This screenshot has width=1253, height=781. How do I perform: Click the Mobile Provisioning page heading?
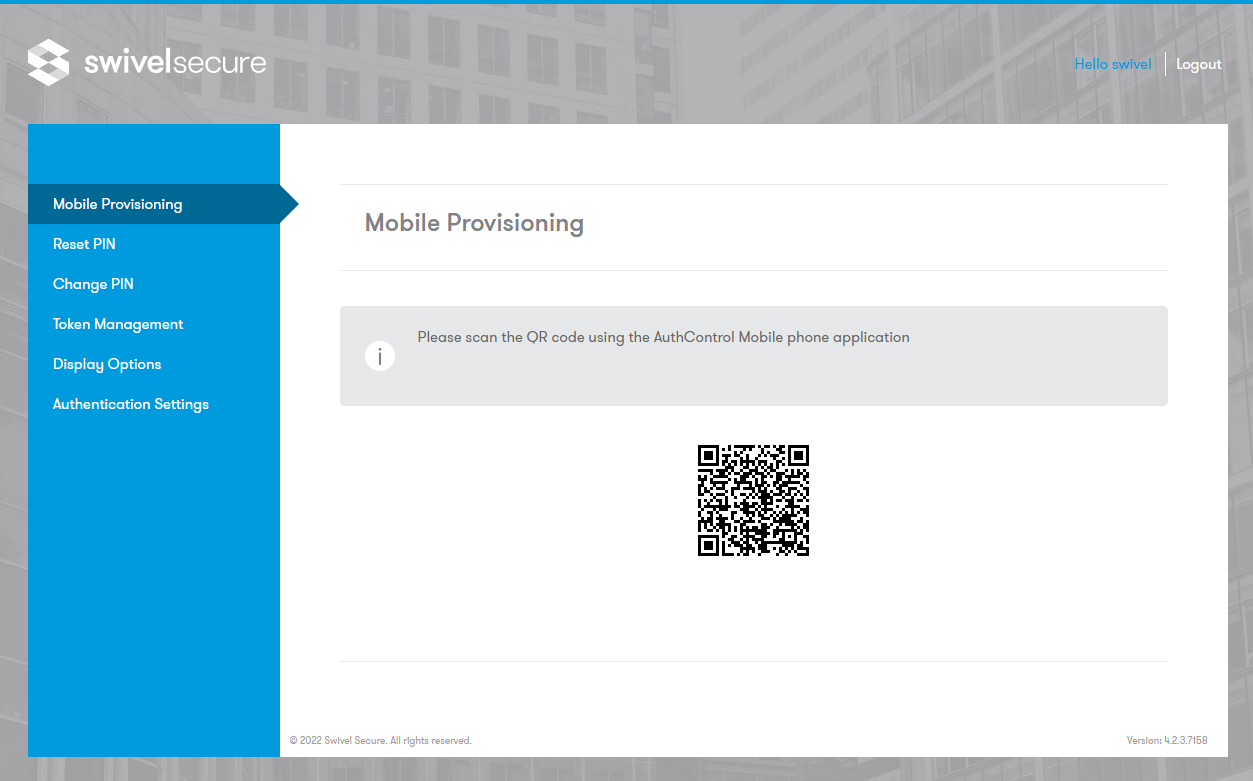tap(474, 222)
